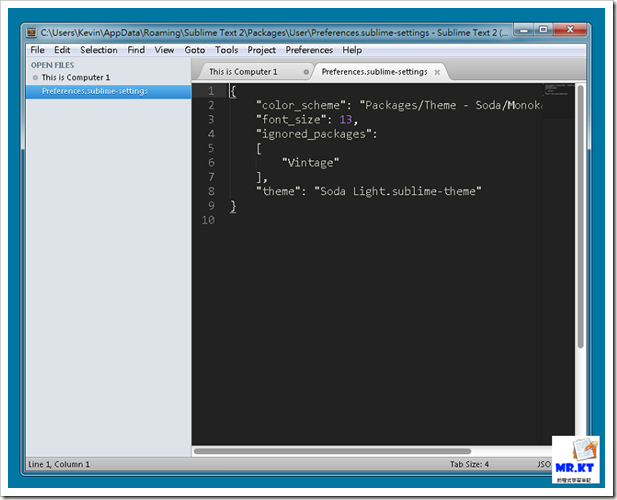Viewport: 617px width, 500px height.
Task: Open the Find menu
Action: 136,50
